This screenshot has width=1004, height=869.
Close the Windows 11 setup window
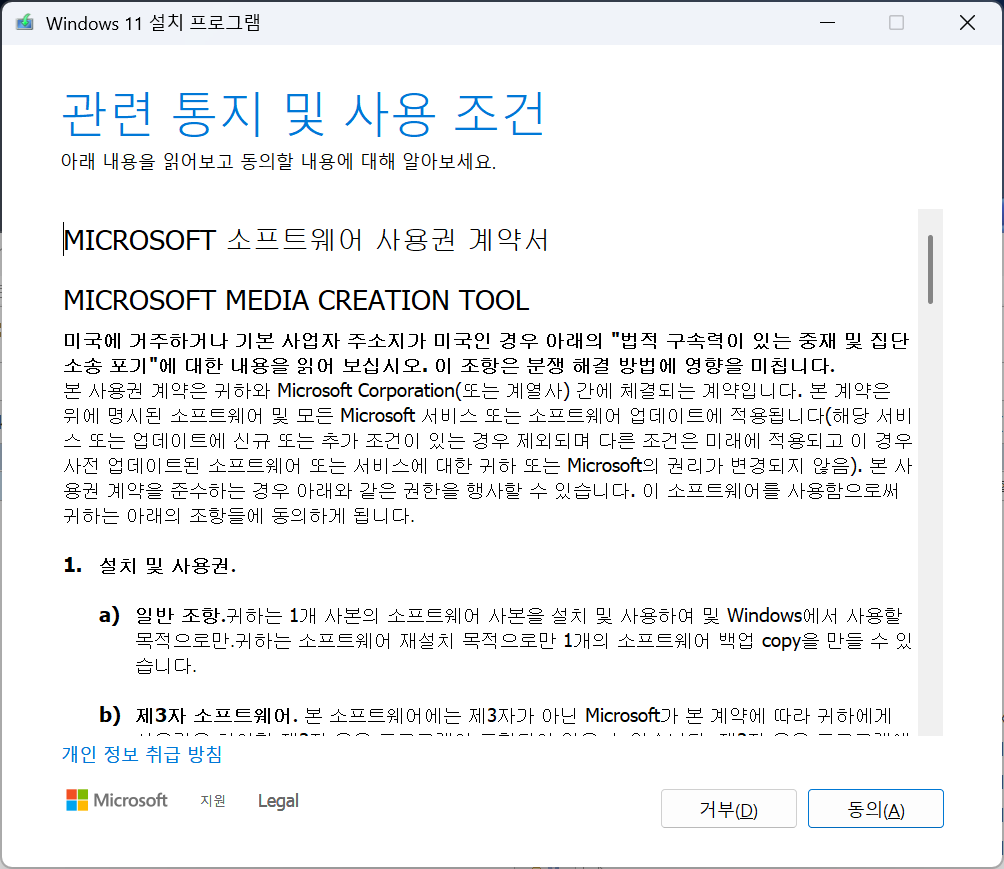[968, 23]
